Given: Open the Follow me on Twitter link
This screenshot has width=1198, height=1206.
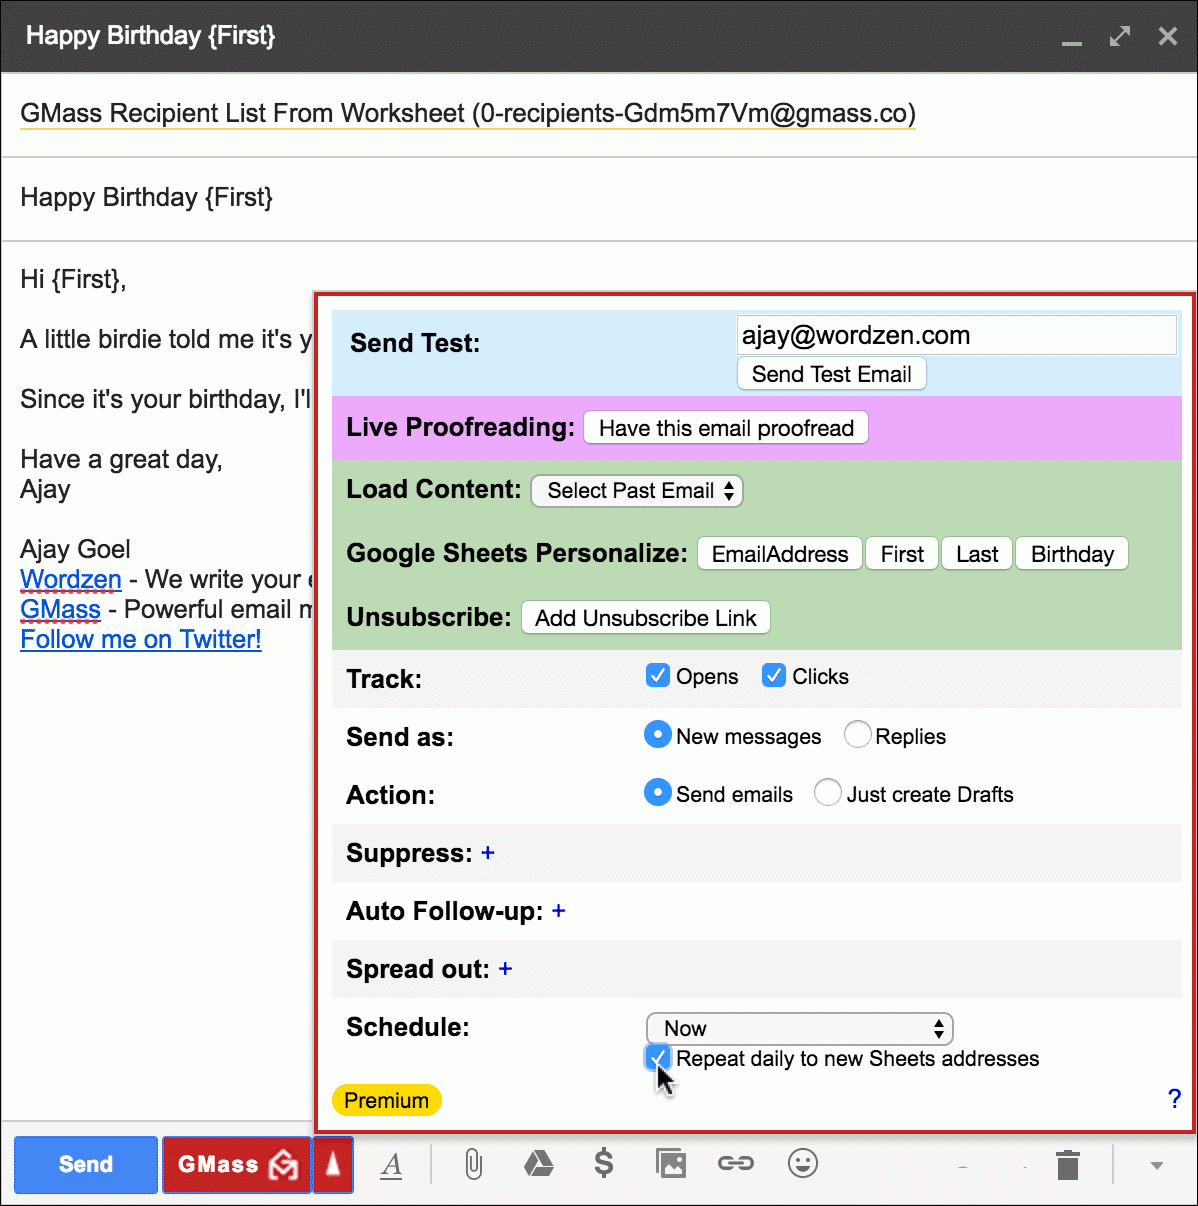Looking at the screenshot, I should point(140,639).
